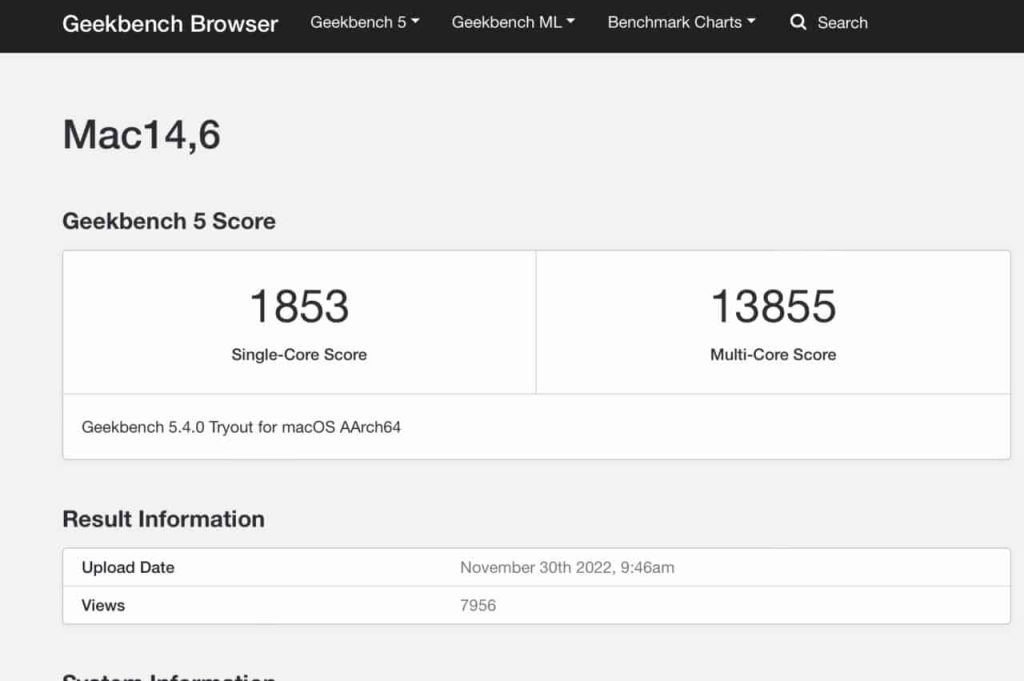
Task: Click the Upload Date row label
Action: [x=128, y=567]
